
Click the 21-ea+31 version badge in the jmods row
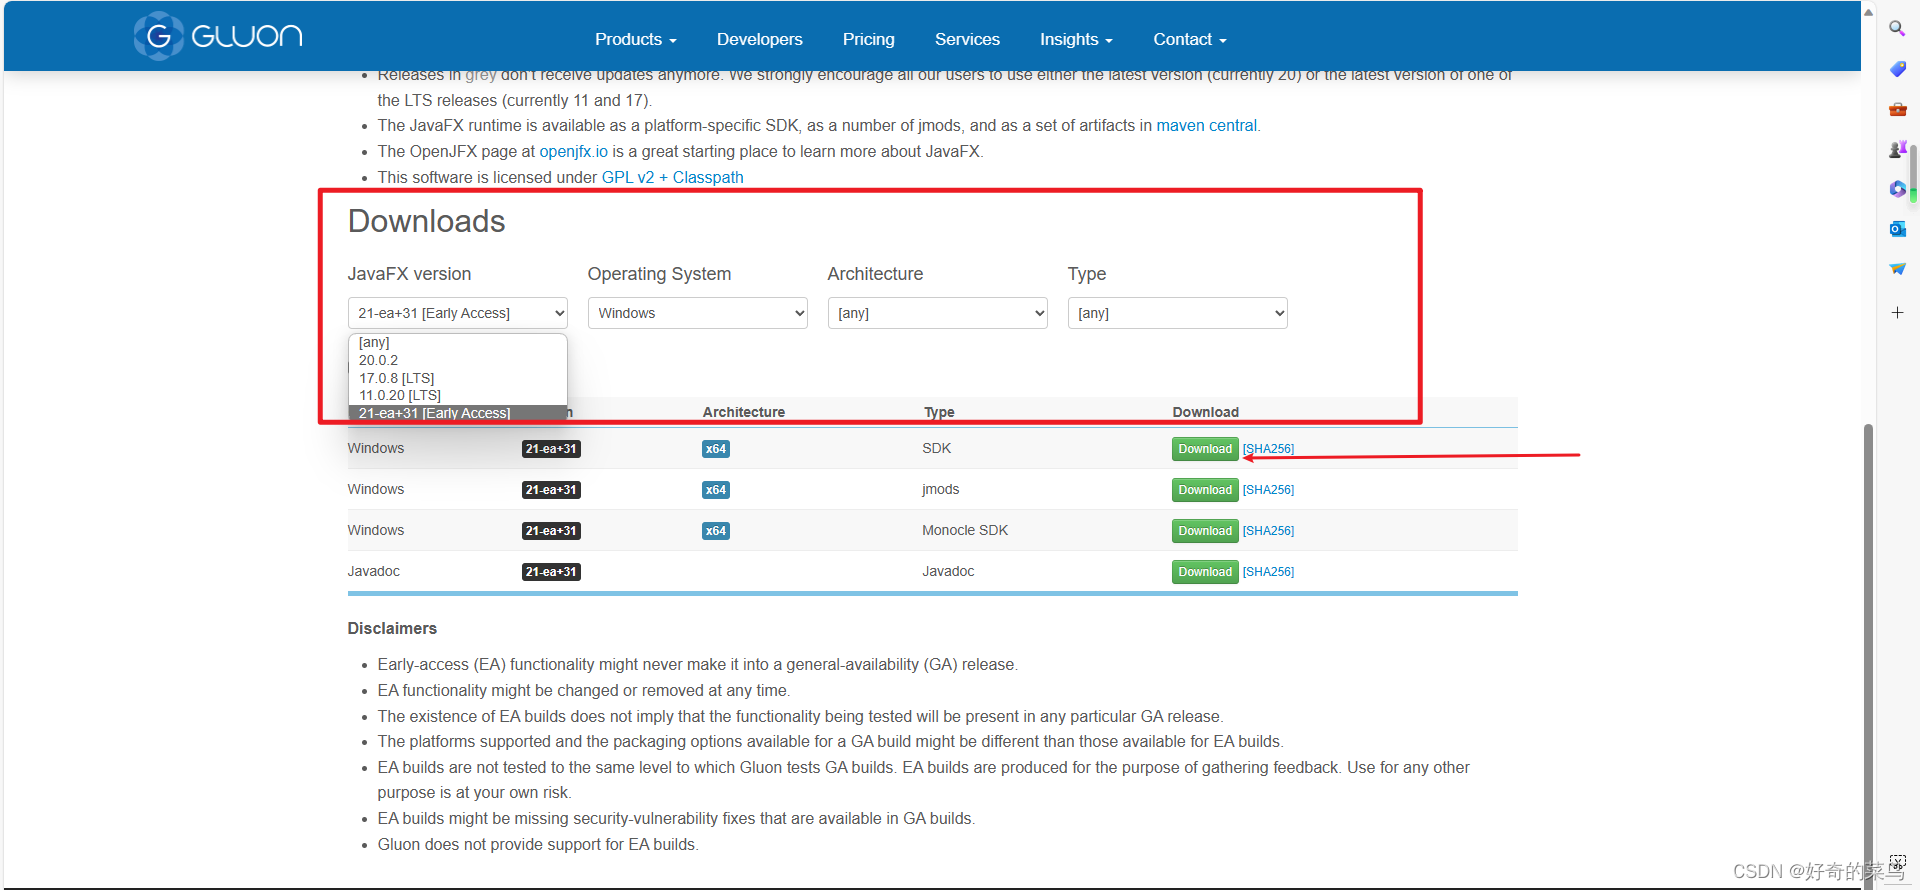(551, 490)
